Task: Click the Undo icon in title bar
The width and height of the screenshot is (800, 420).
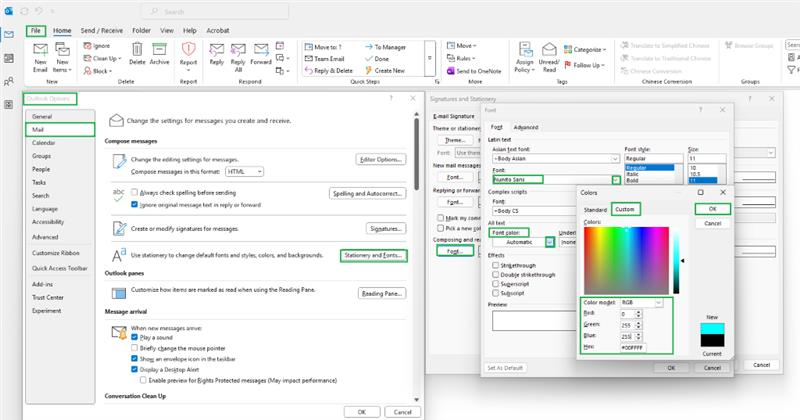Action: [x=39, y=11]
